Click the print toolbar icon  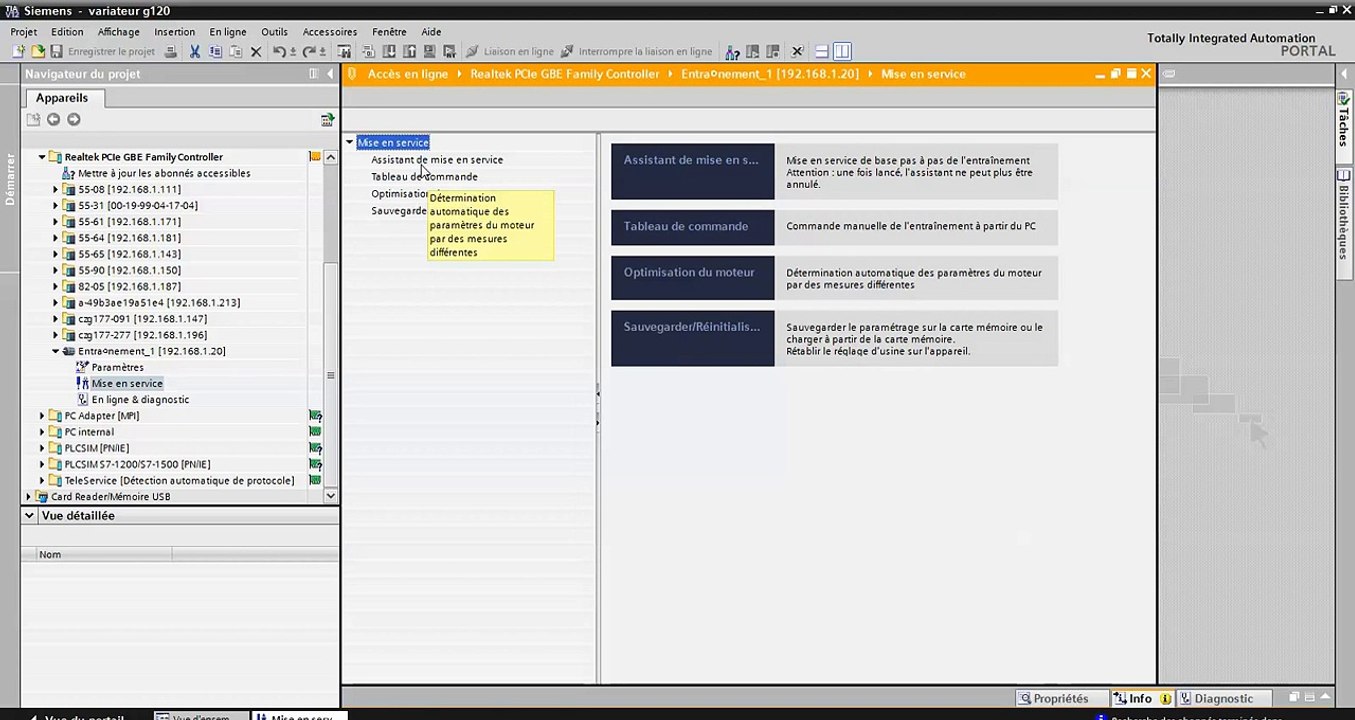[172, 51]
